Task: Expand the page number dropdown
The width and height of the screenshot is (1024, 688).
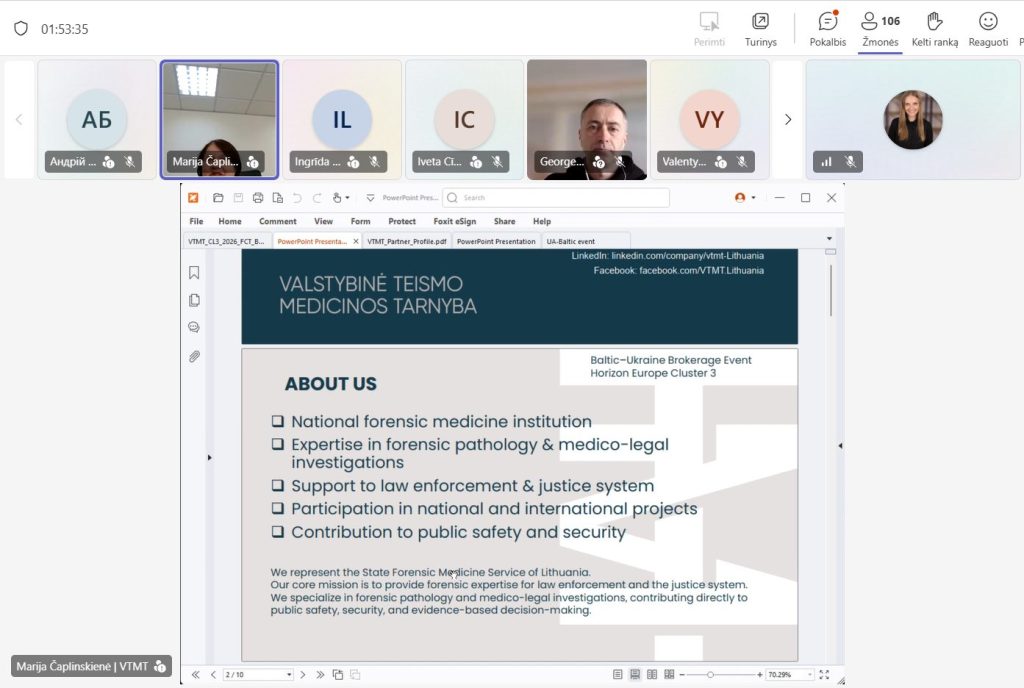Action: [x=289, y=675]
